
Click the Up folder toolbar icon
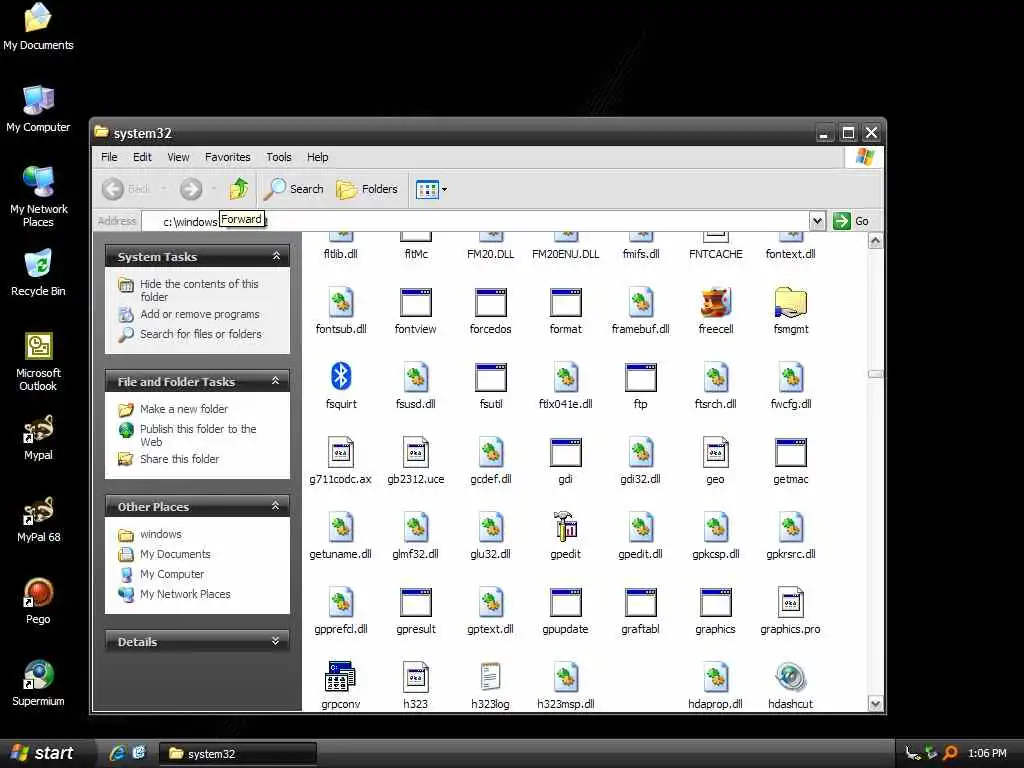tap(238, 189)
